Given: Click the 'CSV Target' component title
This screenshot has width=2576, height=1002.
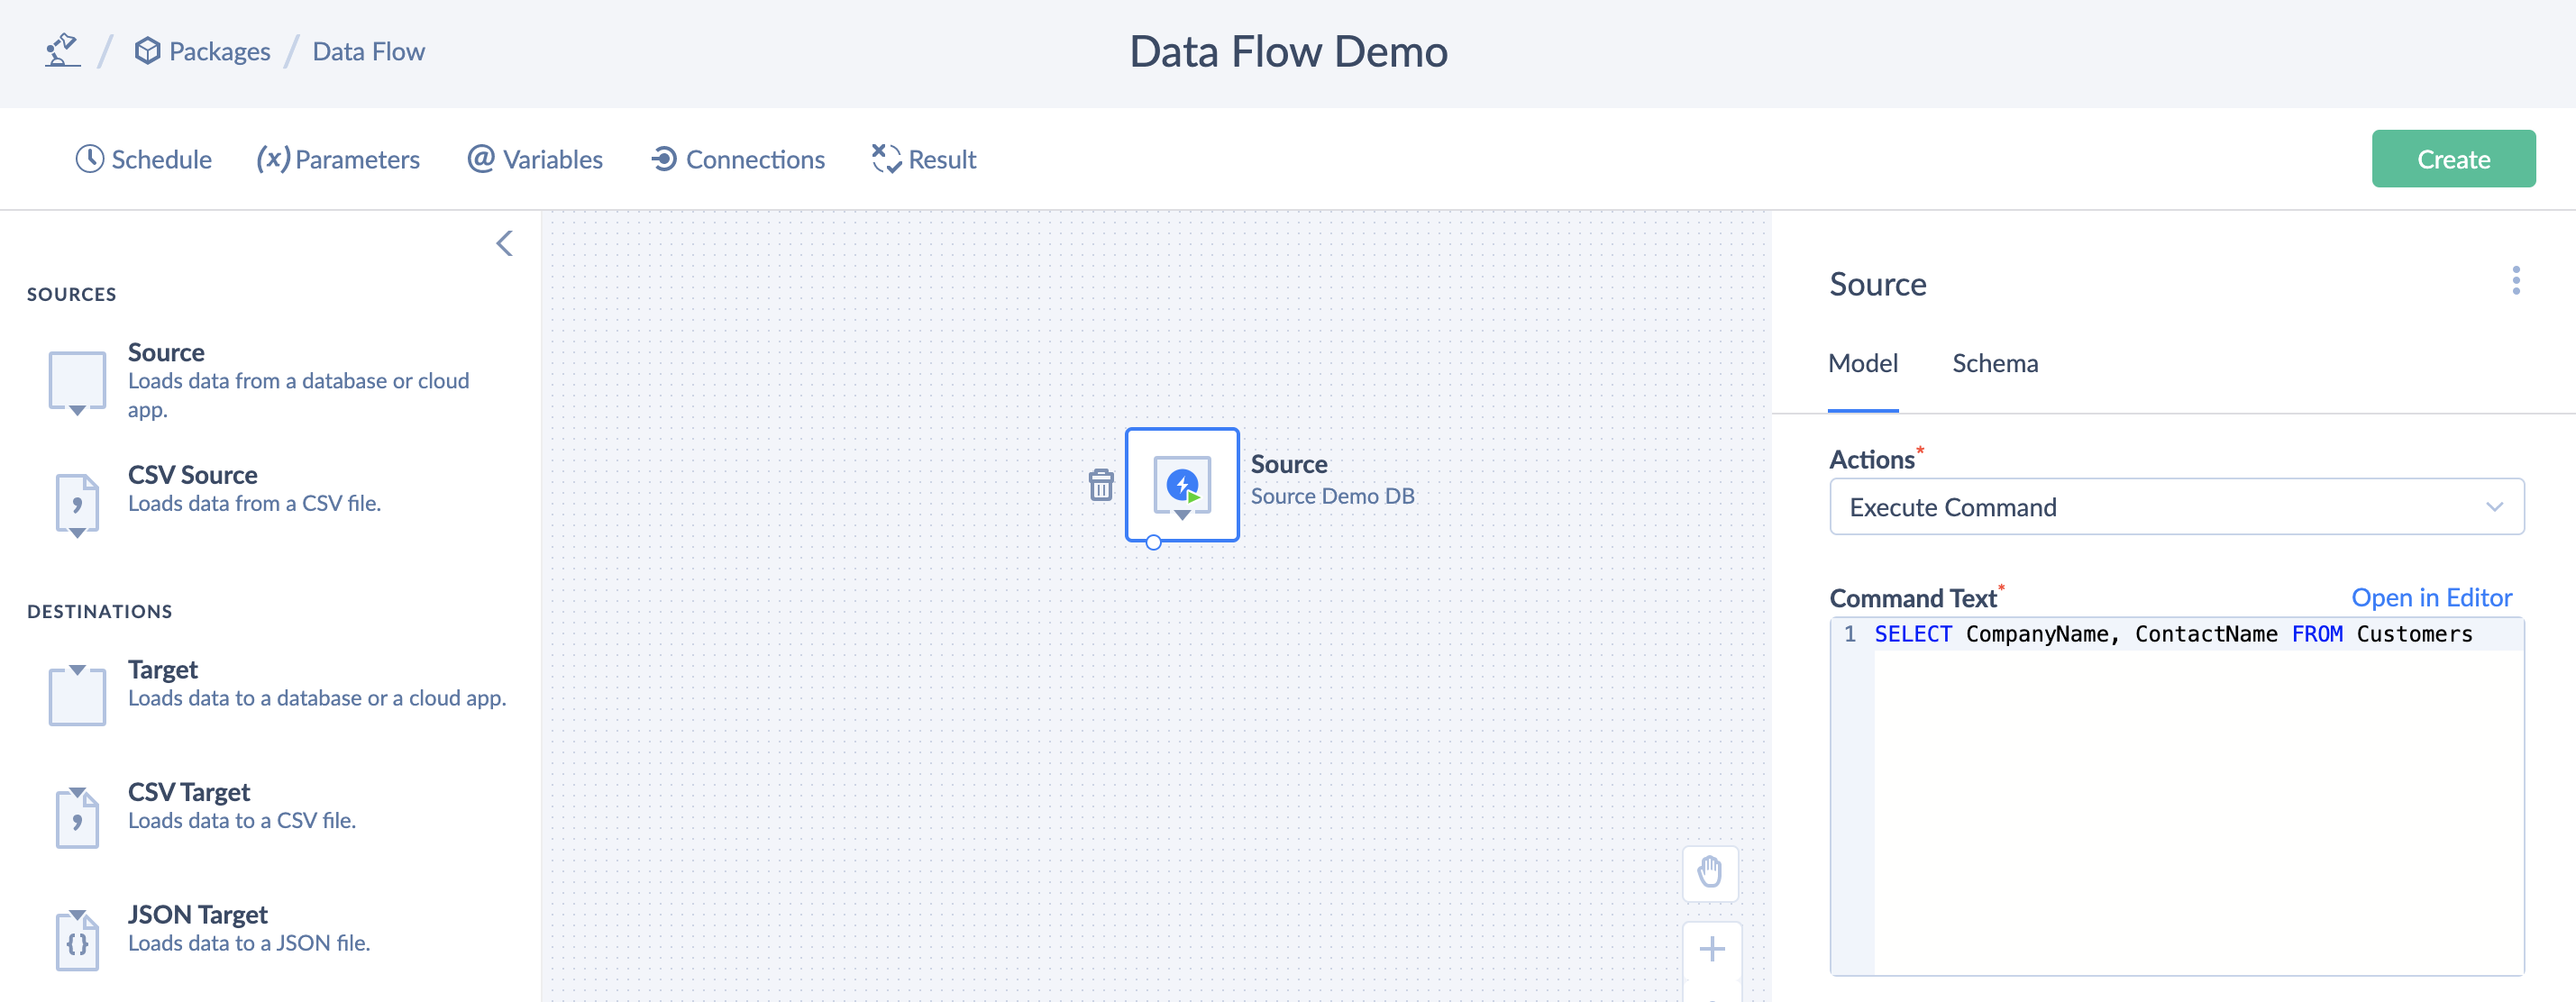Looking at the screenshot, I should click(x=189, y=792).
